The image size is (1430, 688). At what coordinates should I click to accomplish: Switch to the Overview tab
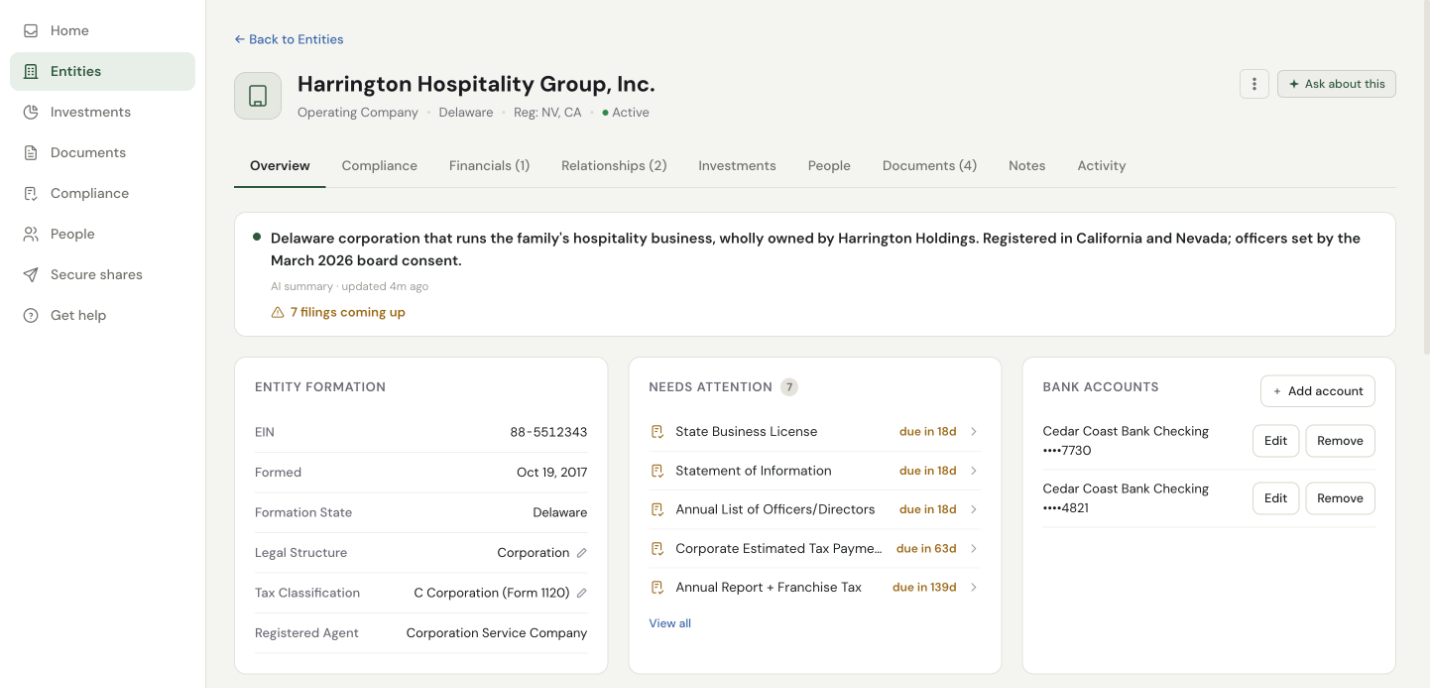click(280, 166)
